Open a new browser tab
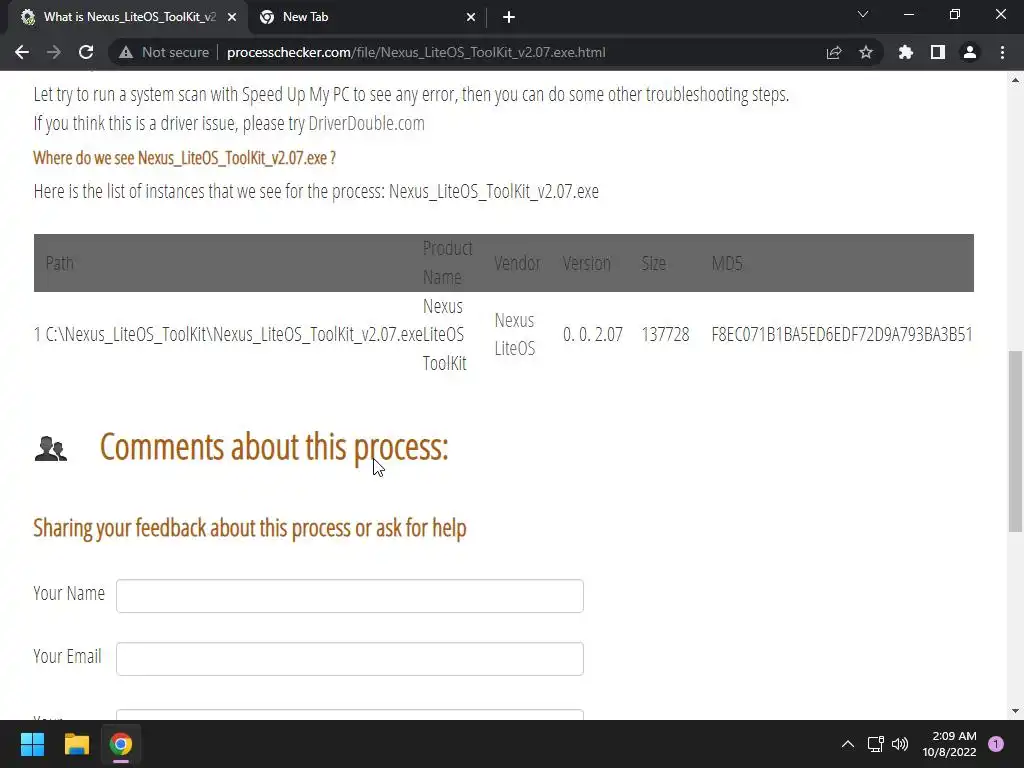The width and height of the screenshot is (1024, 768). click(509, 17)
